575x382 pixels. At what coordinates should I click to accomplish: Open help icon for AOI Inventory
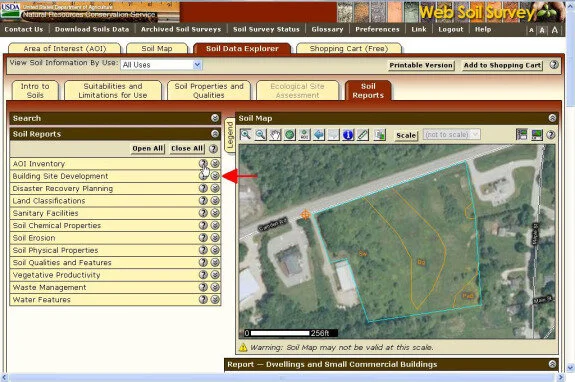tap(203, 164)
